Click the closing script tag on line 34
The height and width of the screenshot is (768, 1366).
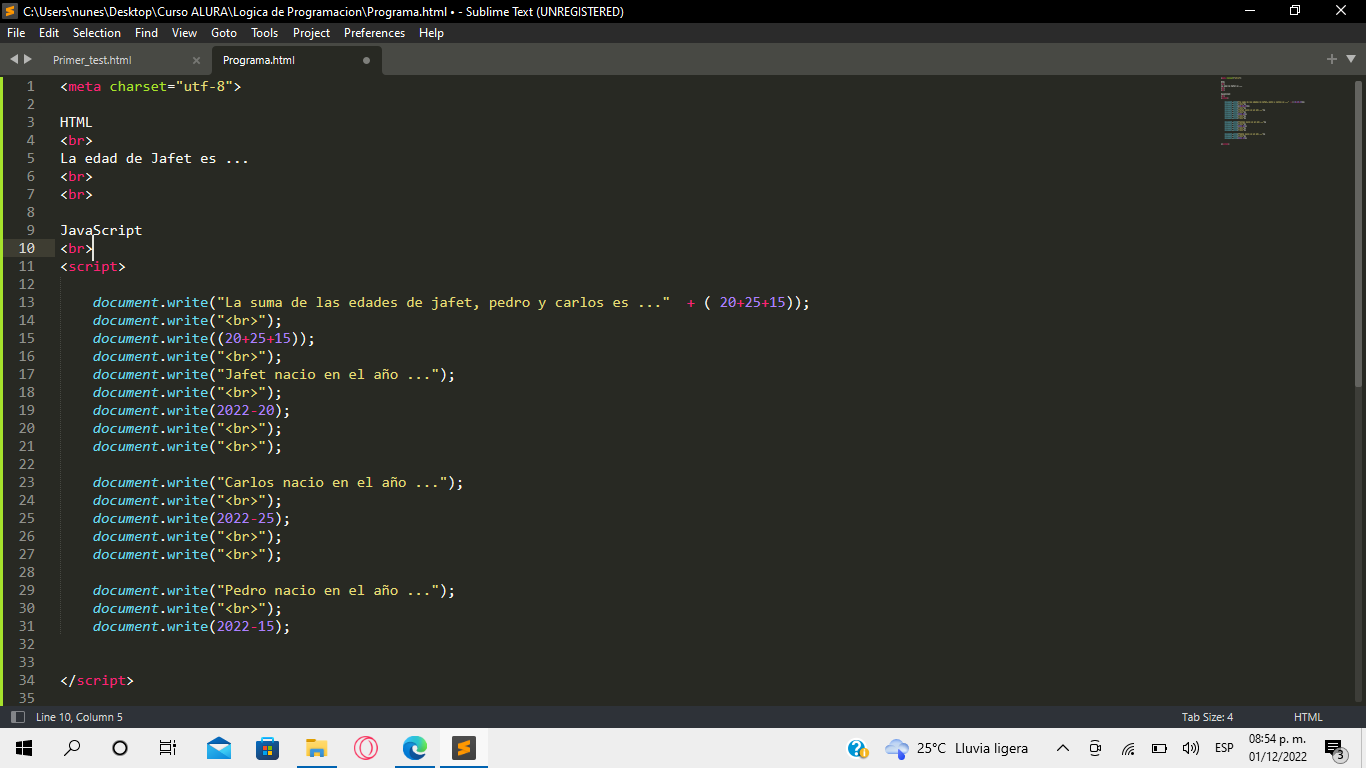(97, 680)
